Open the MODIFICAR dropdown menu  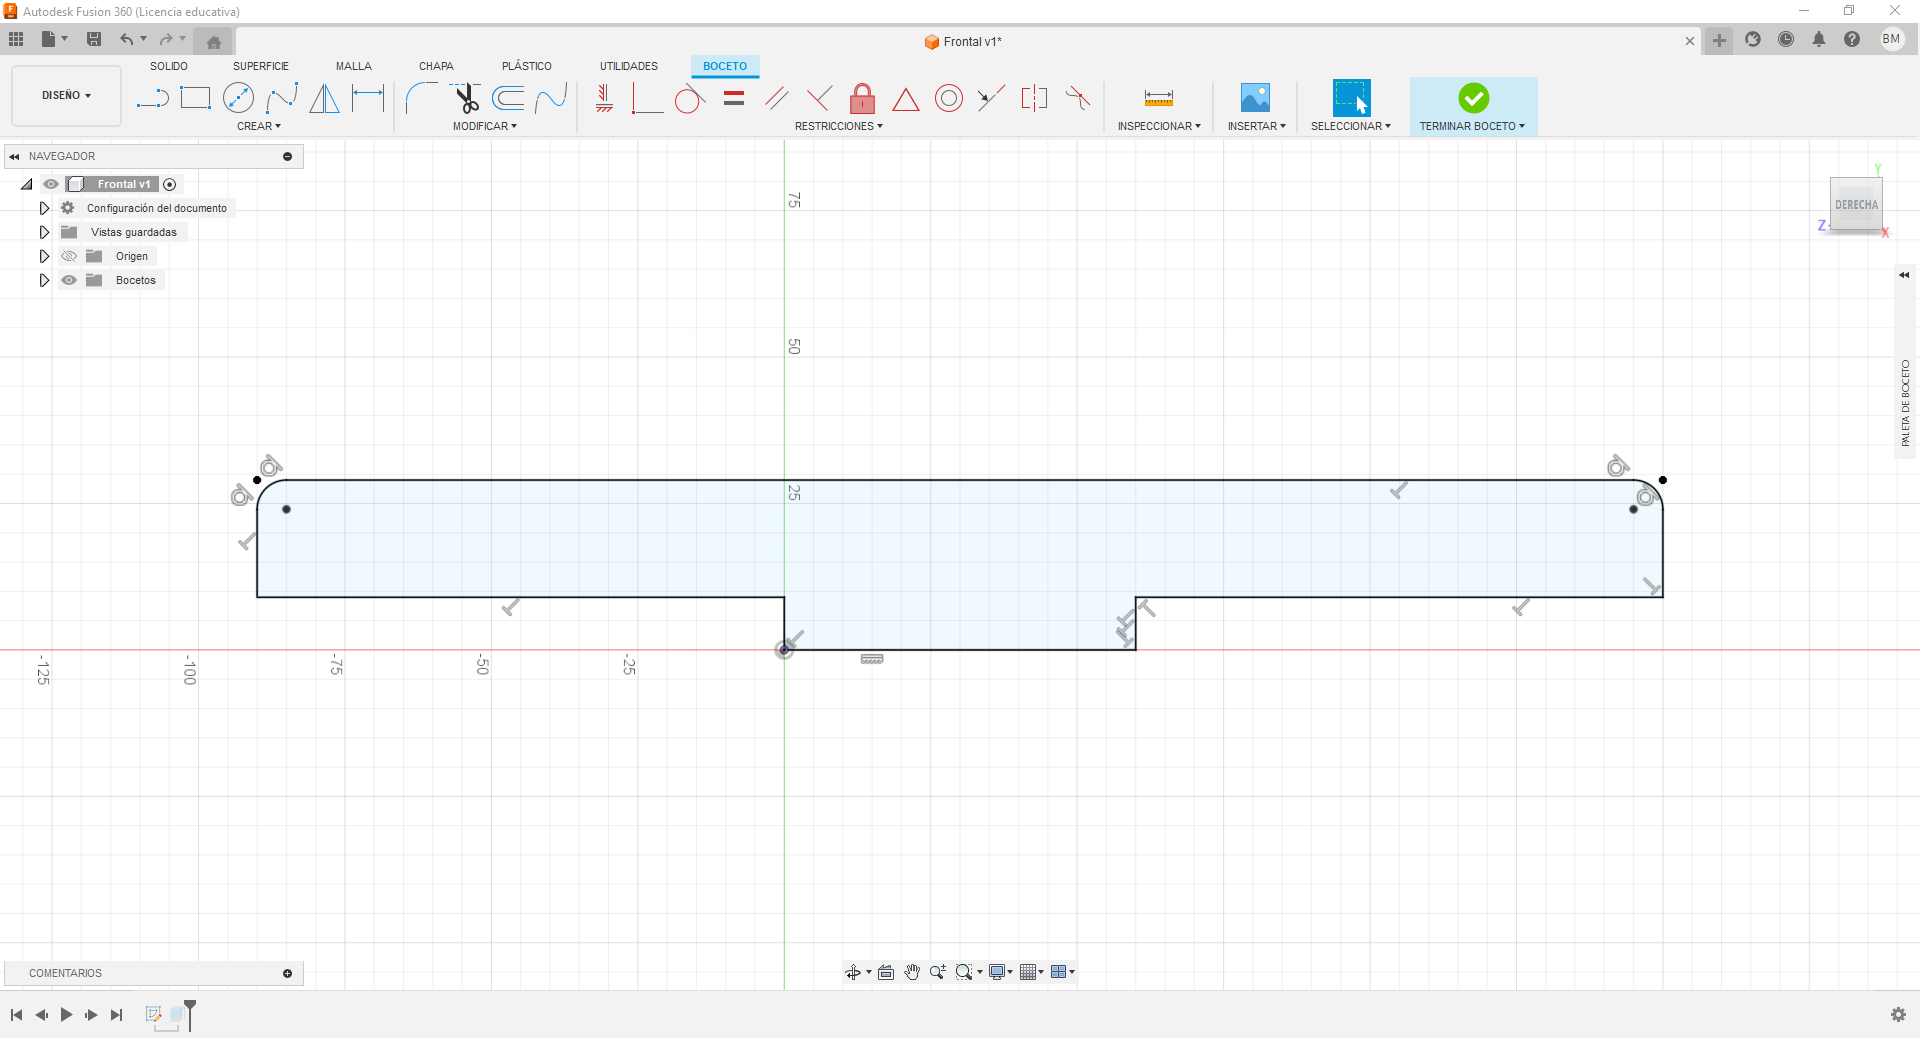click(x=485, y=126)
